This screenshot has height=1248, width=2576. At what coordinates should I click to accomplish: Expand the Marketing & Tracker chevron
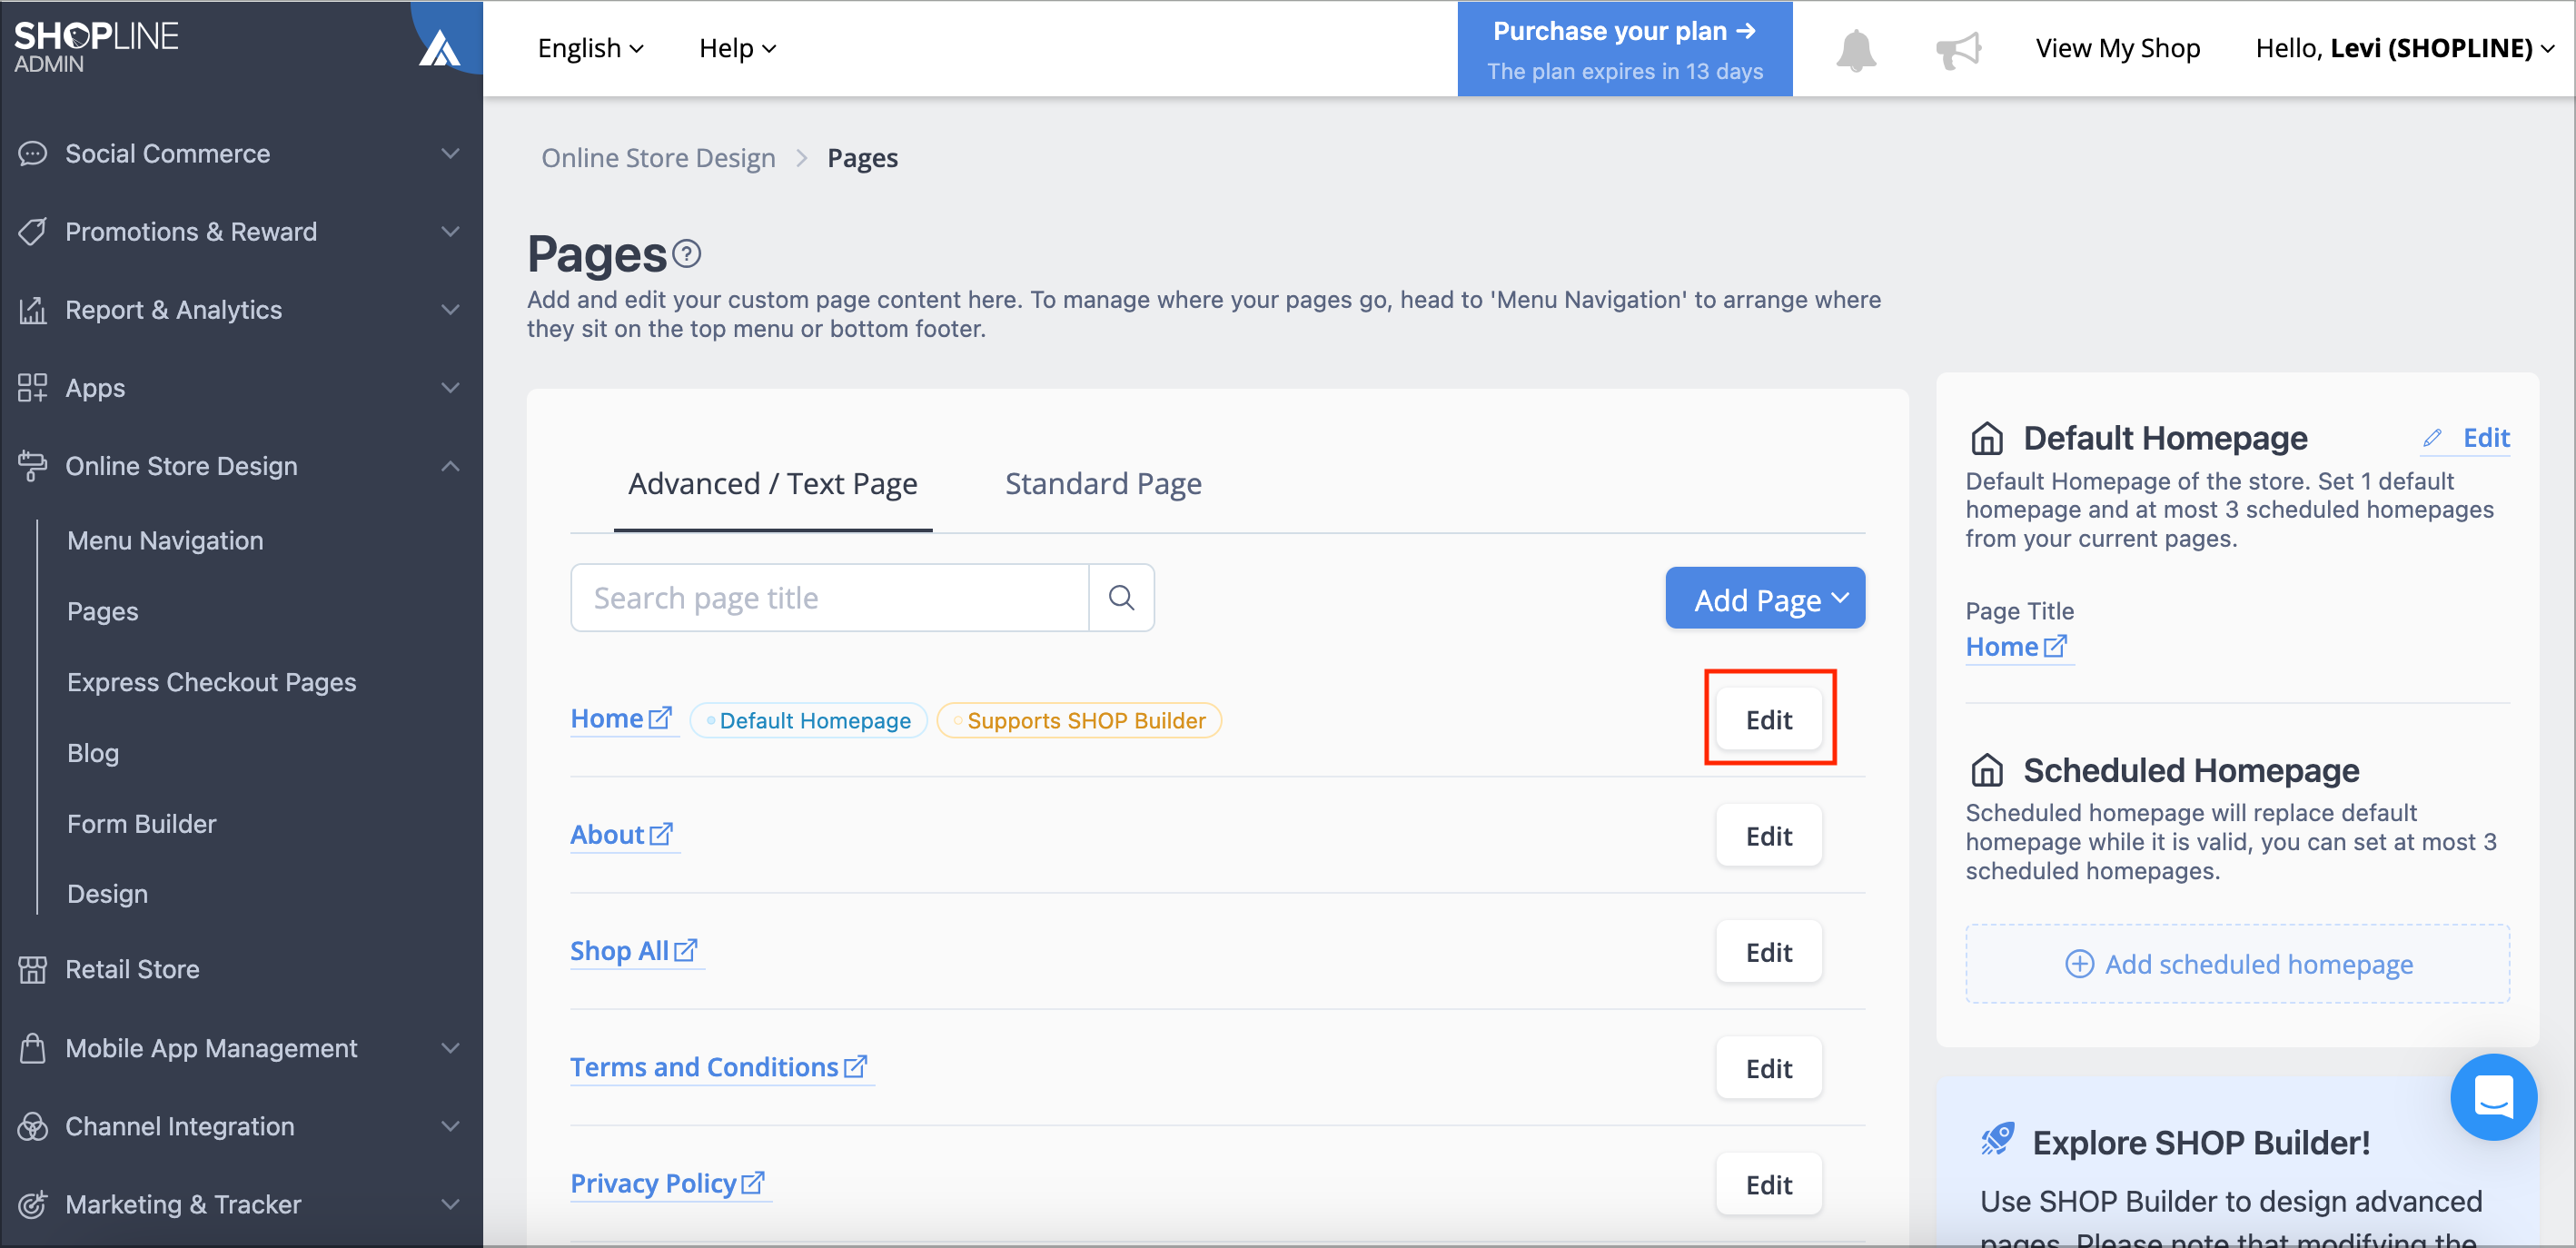[x=451, y=1204]
